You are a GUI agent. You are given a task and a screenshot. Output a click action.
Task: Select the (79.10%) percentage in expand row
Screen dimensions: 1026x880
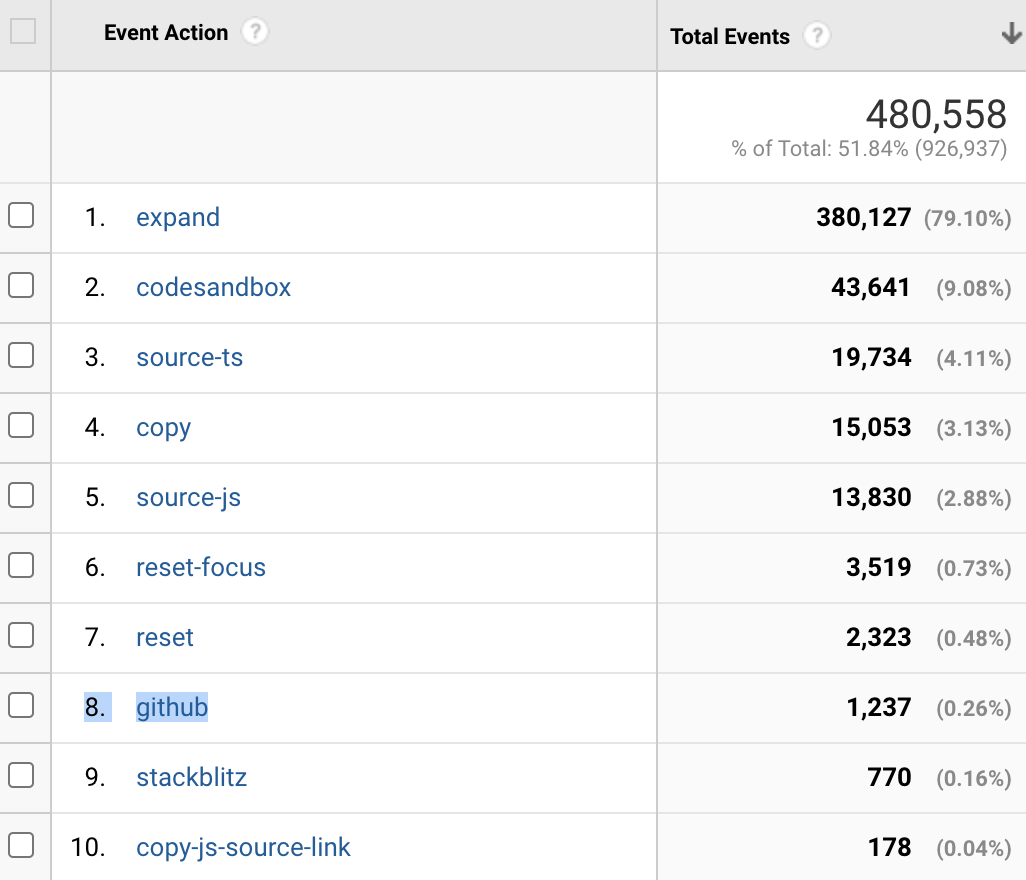(x=968, y=218)
